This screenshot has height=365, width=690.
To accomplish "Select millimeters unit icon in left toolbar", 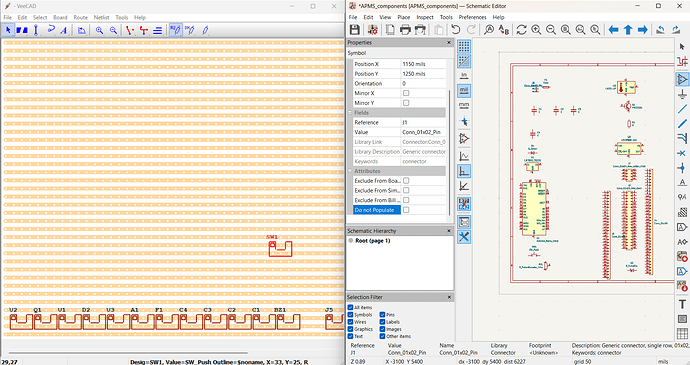I will click(464, 106).
